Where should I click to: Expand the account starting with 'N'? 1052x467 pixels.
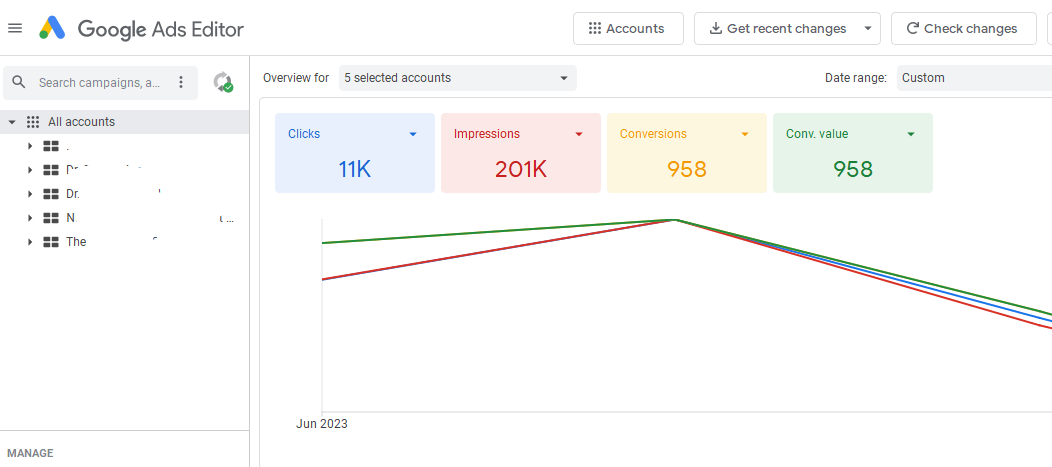pyautogui.click(x=30, y=218)
